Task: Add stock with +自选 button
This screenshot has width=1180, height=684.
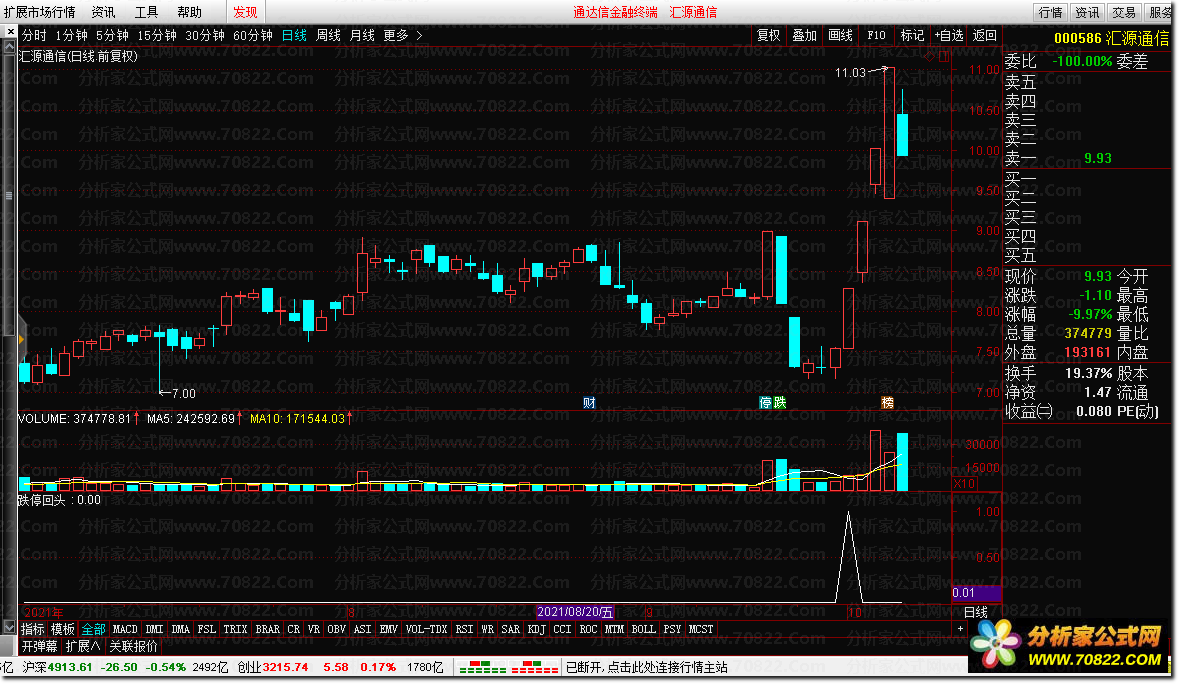Action: 949,35
